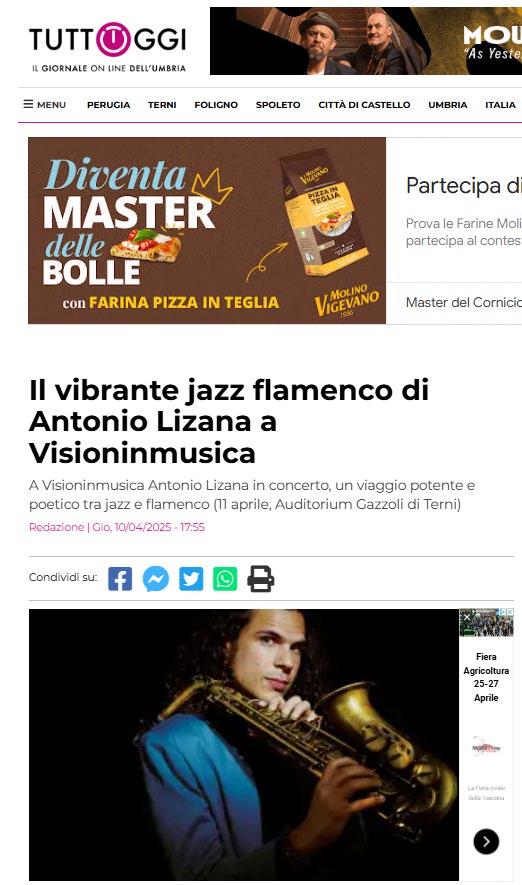Open the Perugia section
522x885 pixels.
[x=108, y=104]
